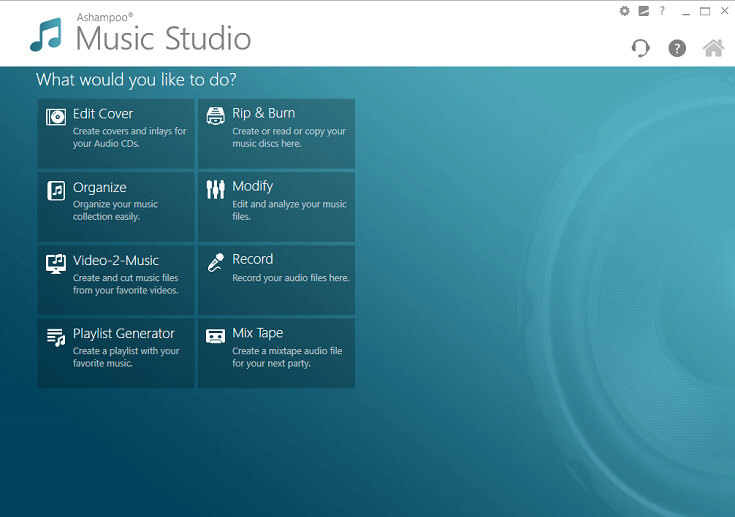This screenshot has width=735, height=517.
Task: Click the 'What would you like to do?' heading
Action: point(136,80)
